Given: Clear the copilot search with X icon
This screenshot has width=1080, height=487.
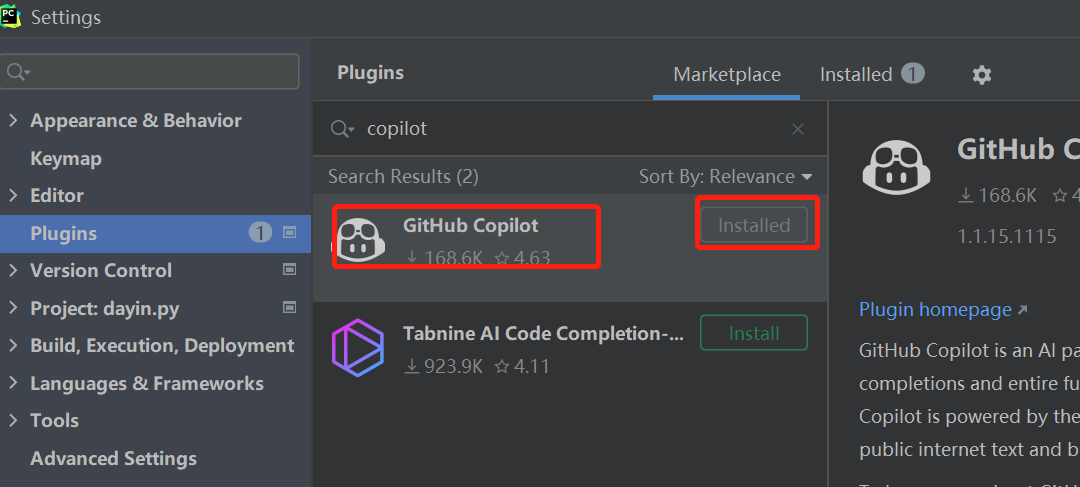Looking at the screenshot, I should (798, 129).
